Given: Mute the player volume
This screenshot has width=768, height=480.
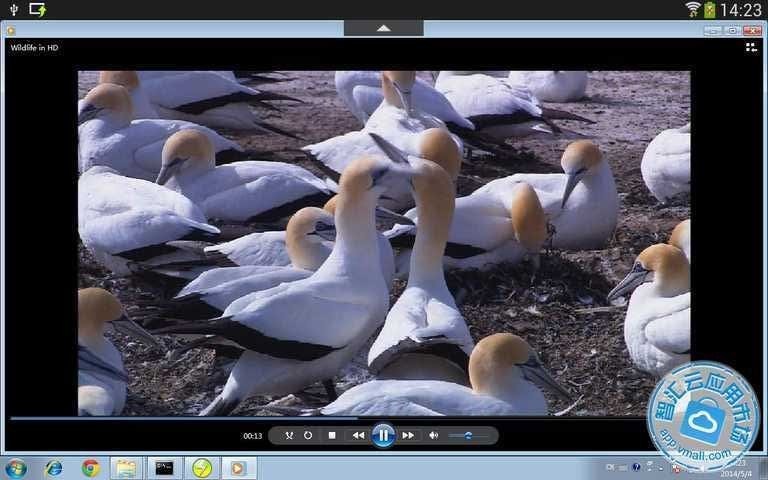Looking at the screenshot, I should (434, 435).
